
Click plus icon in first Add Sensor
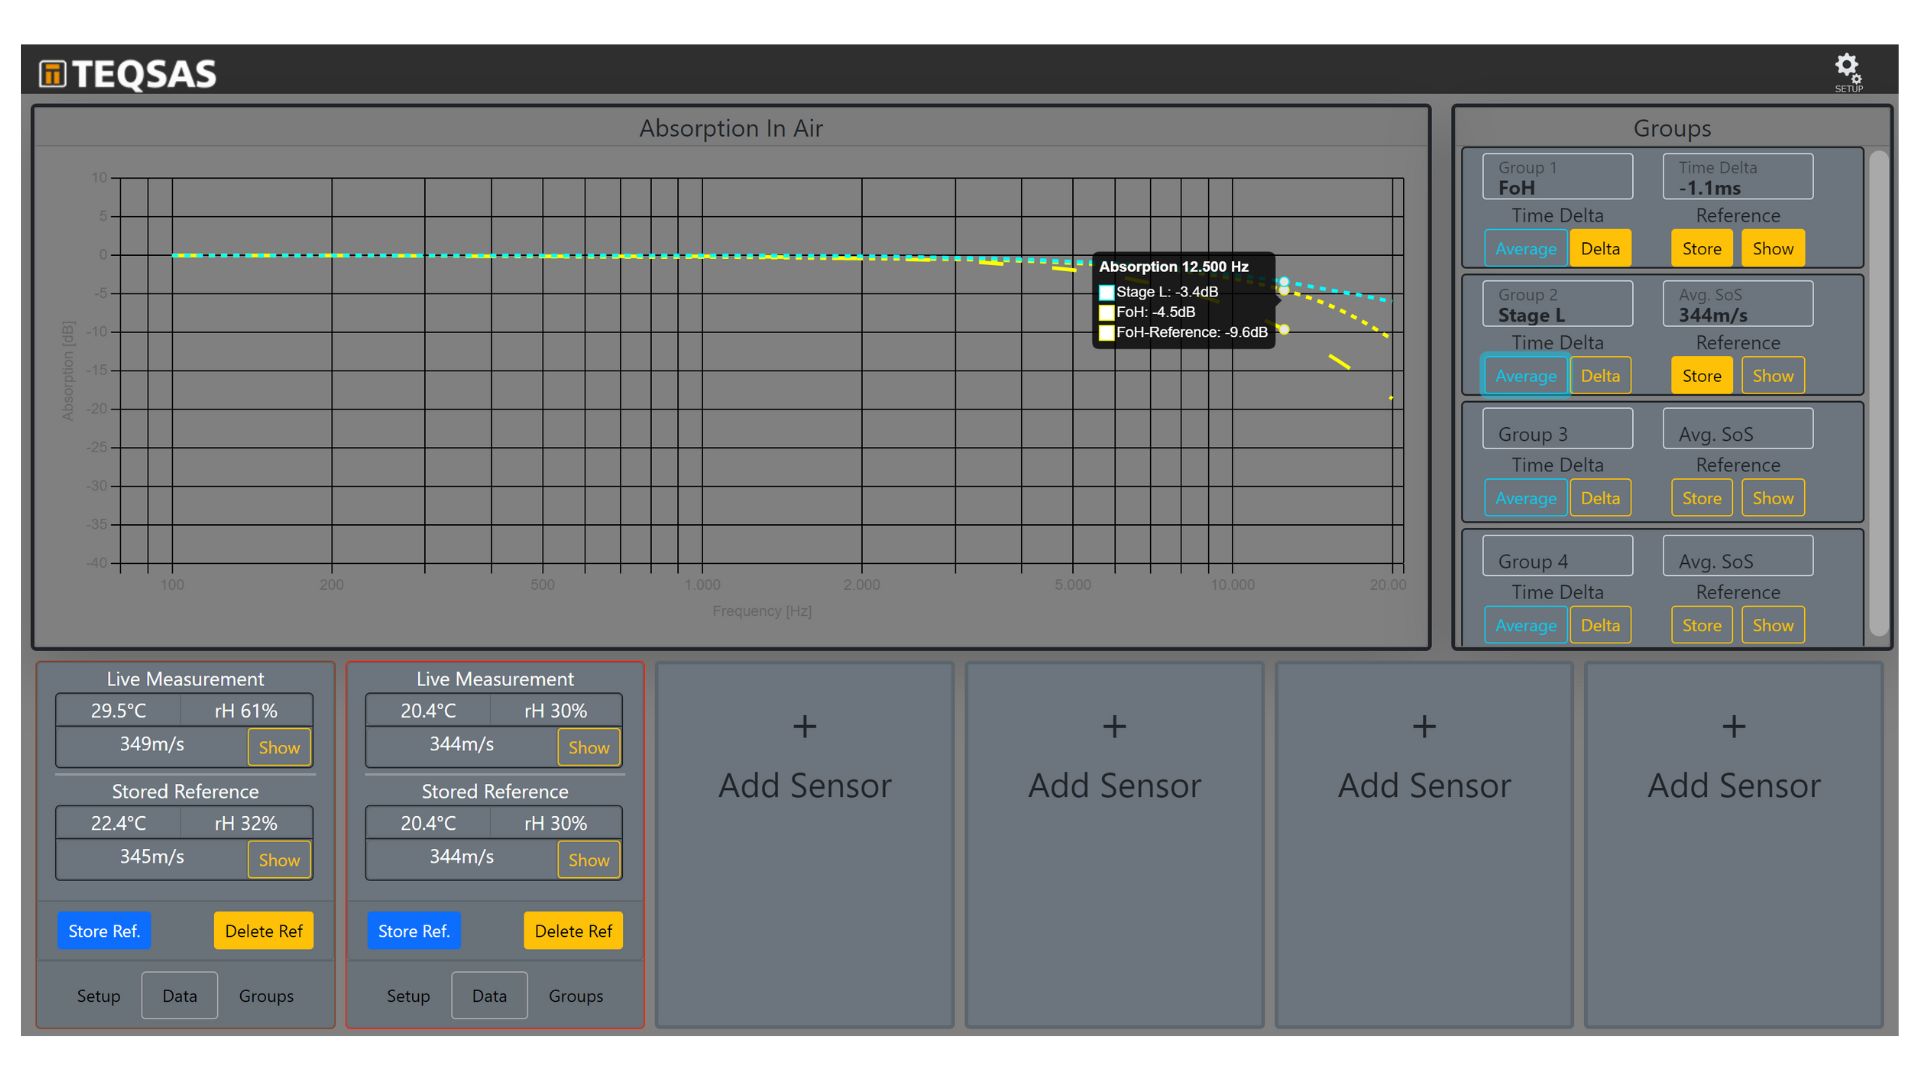tap(804, 726)
